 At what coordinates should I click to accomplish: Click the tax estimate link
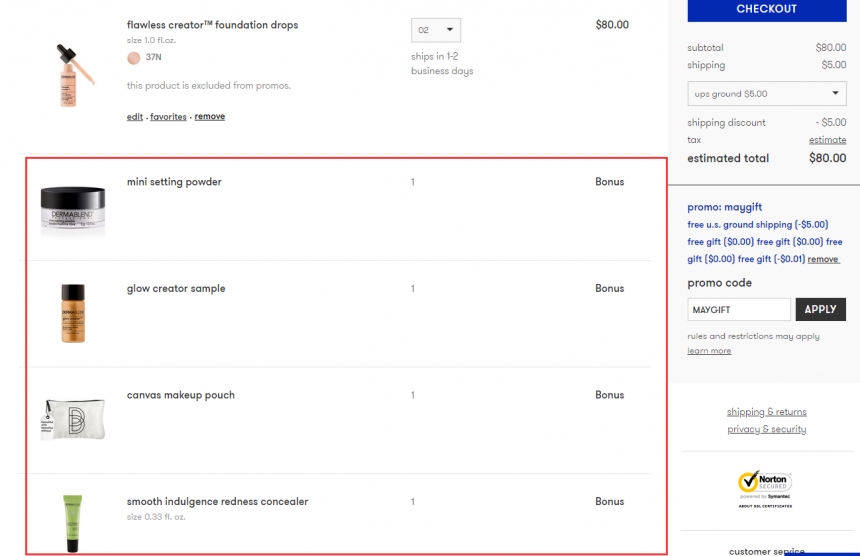(x=827, y=140)
